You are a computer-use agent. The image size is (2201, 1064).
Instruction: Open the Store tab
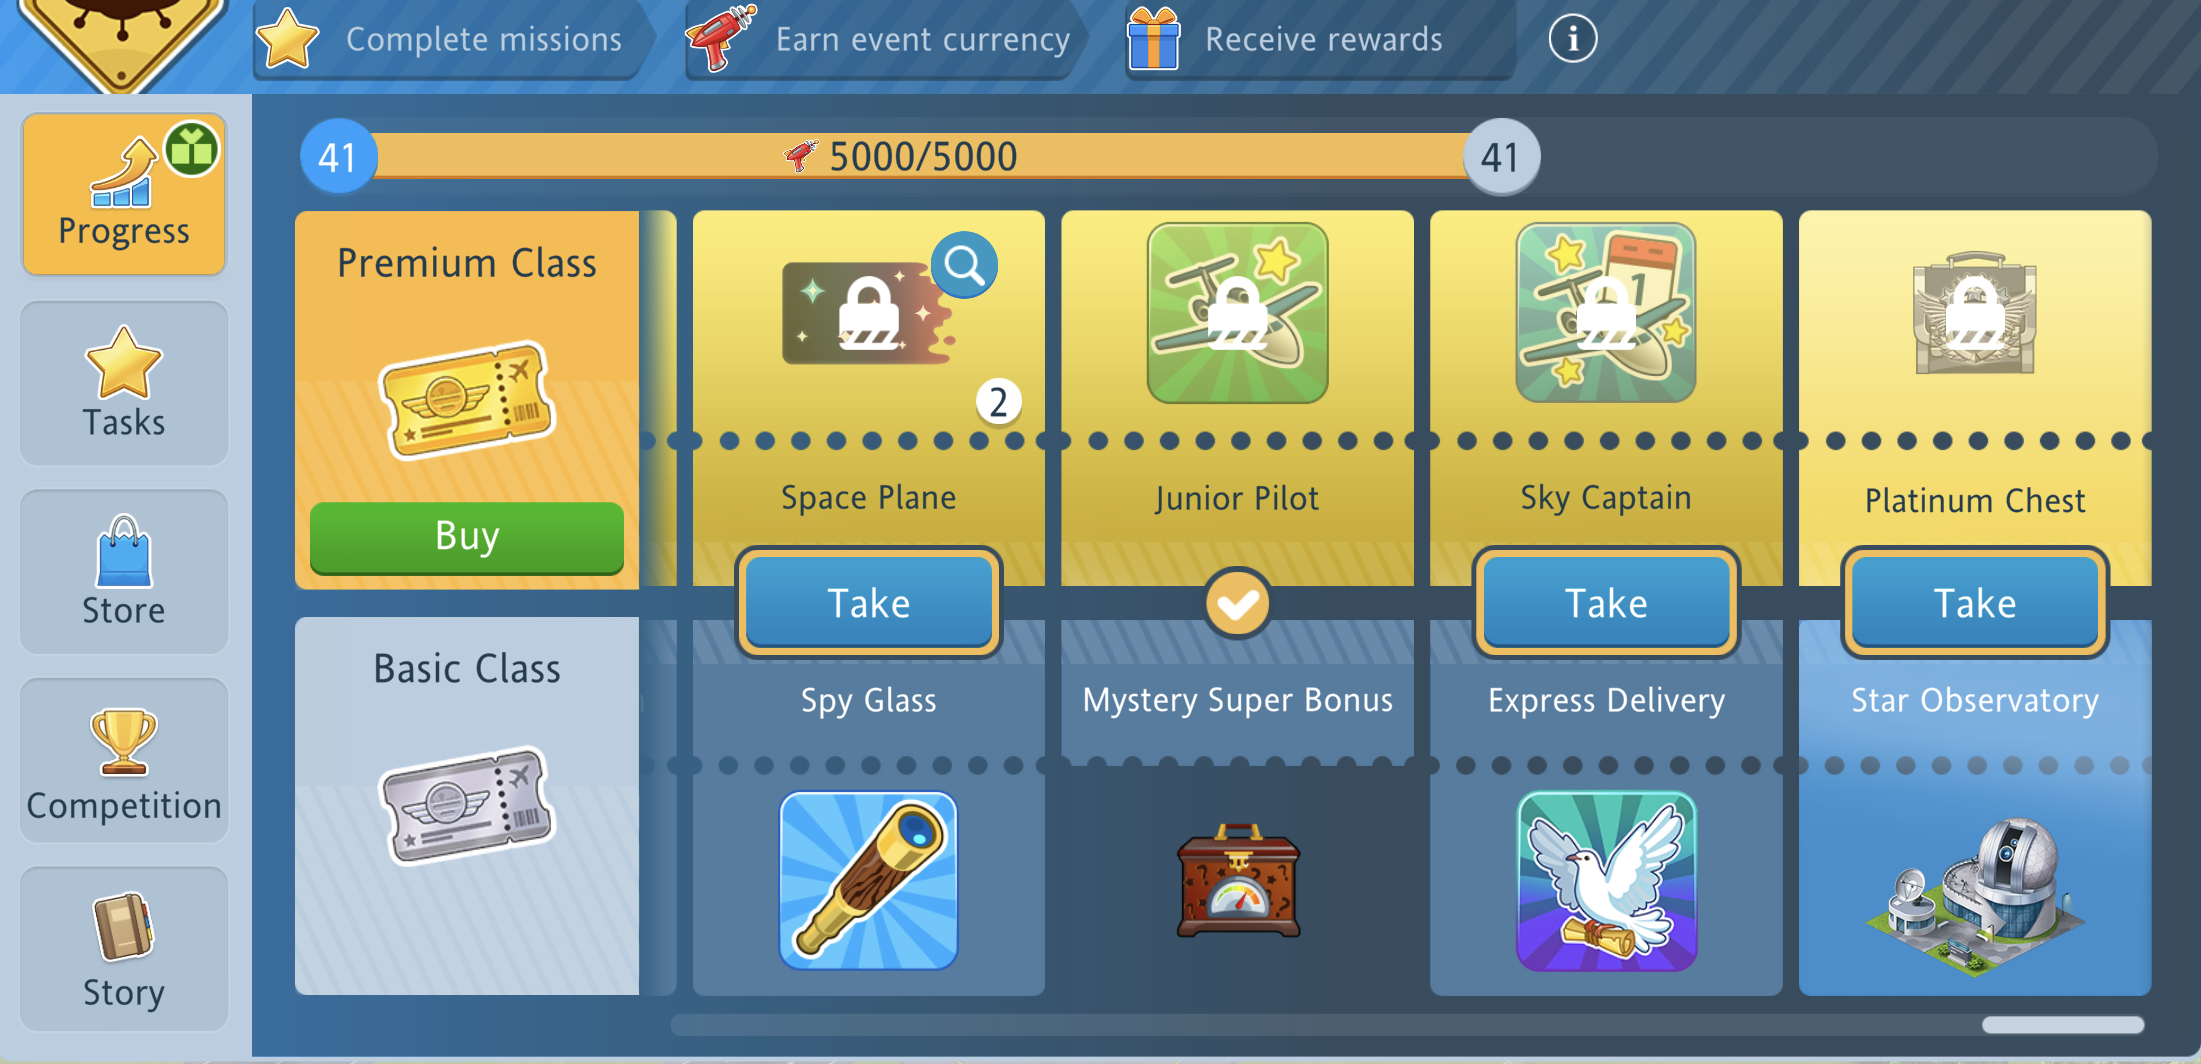tap(124, 571)
